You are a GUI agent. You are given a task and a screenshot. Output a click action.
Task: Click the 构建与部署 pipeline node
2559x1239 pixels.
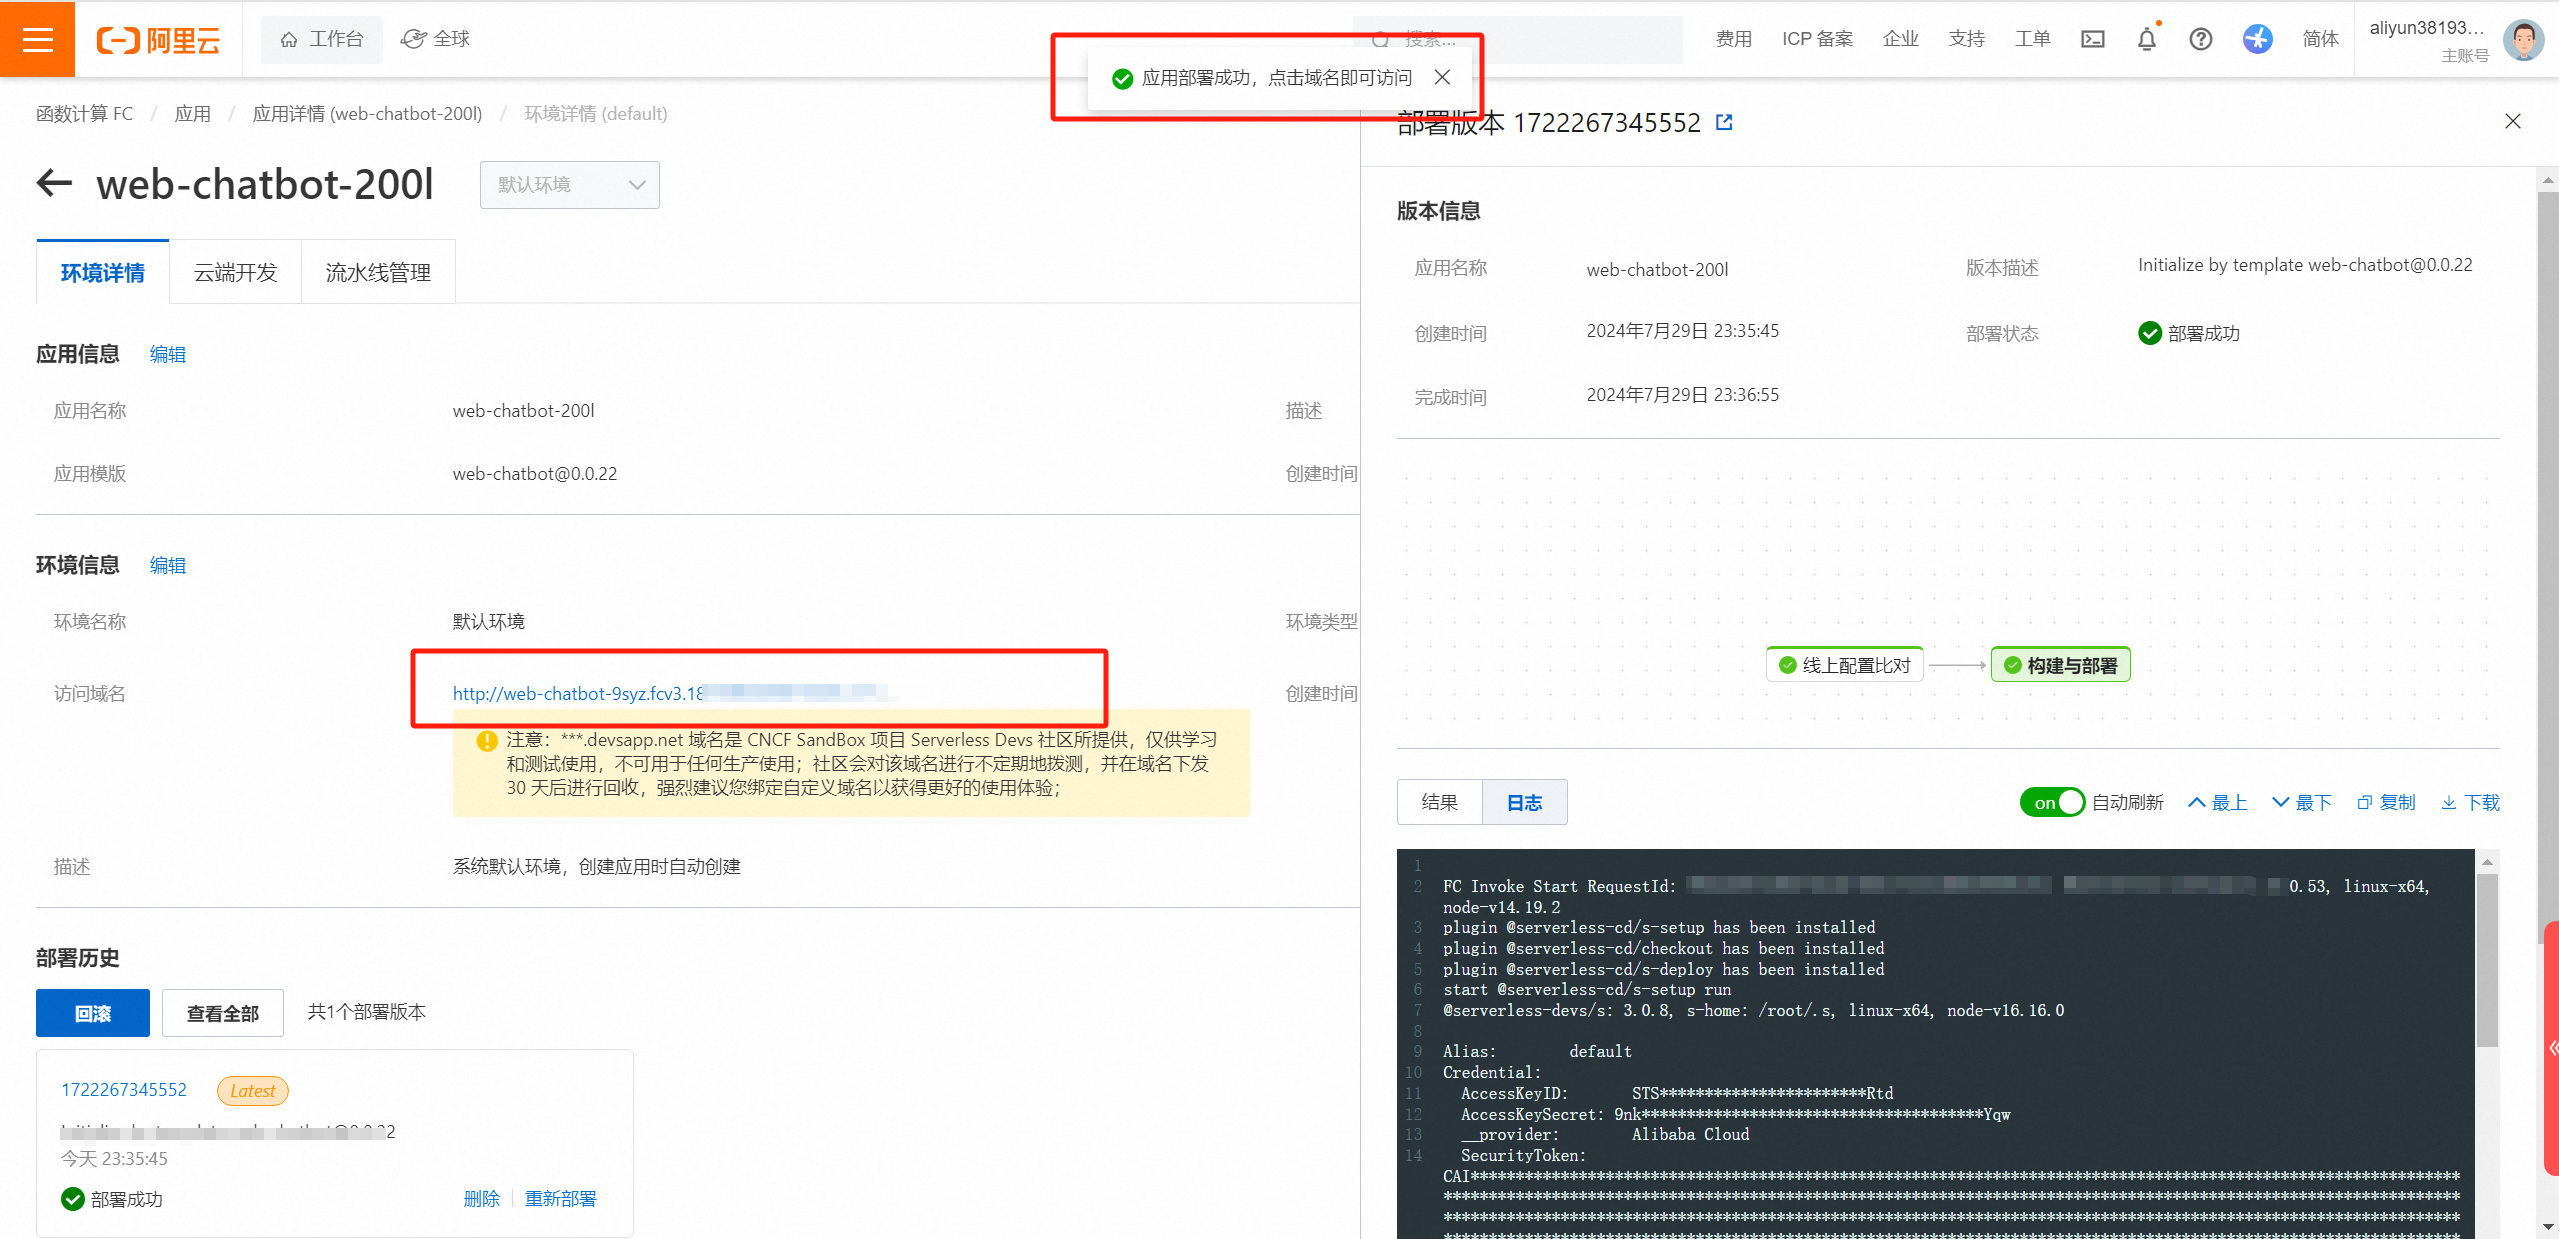pyautogui.click(x=2060, y=665)
